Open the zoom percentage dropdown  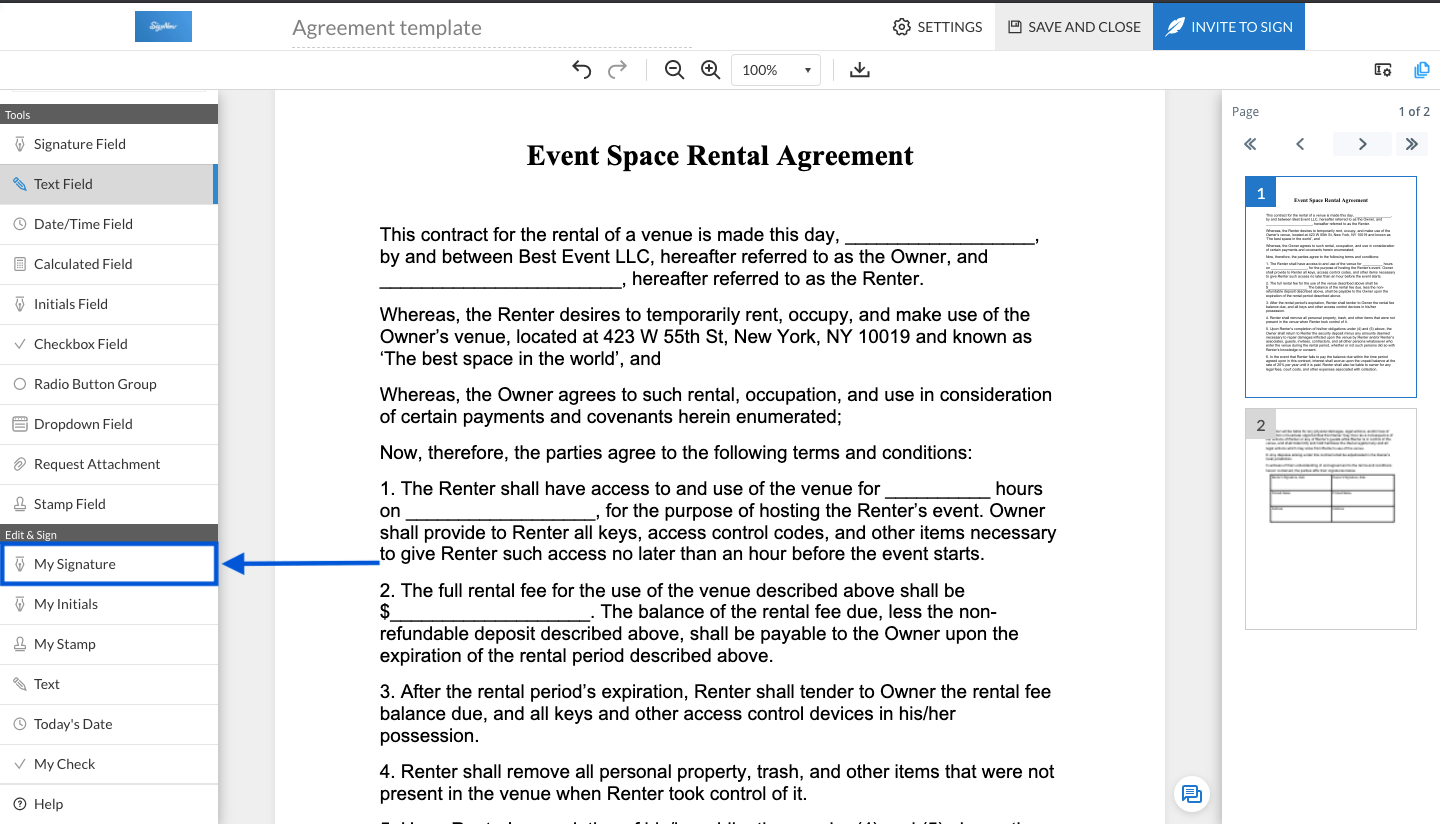pos(776,69)
